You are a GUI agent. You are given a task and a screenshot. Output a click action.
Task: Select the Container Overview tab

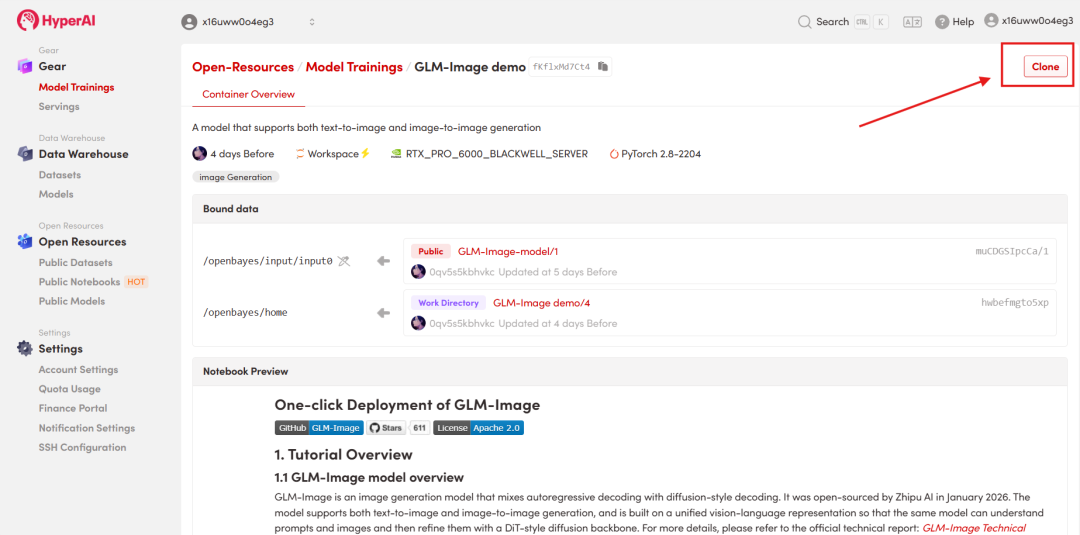click(x=248, y=94)
